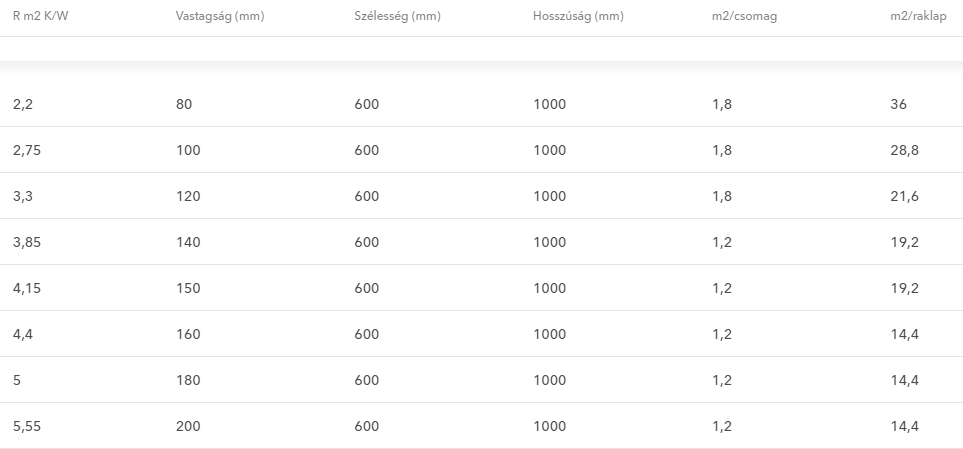Click the 'm2/raklap' column header

click(918, 17)
